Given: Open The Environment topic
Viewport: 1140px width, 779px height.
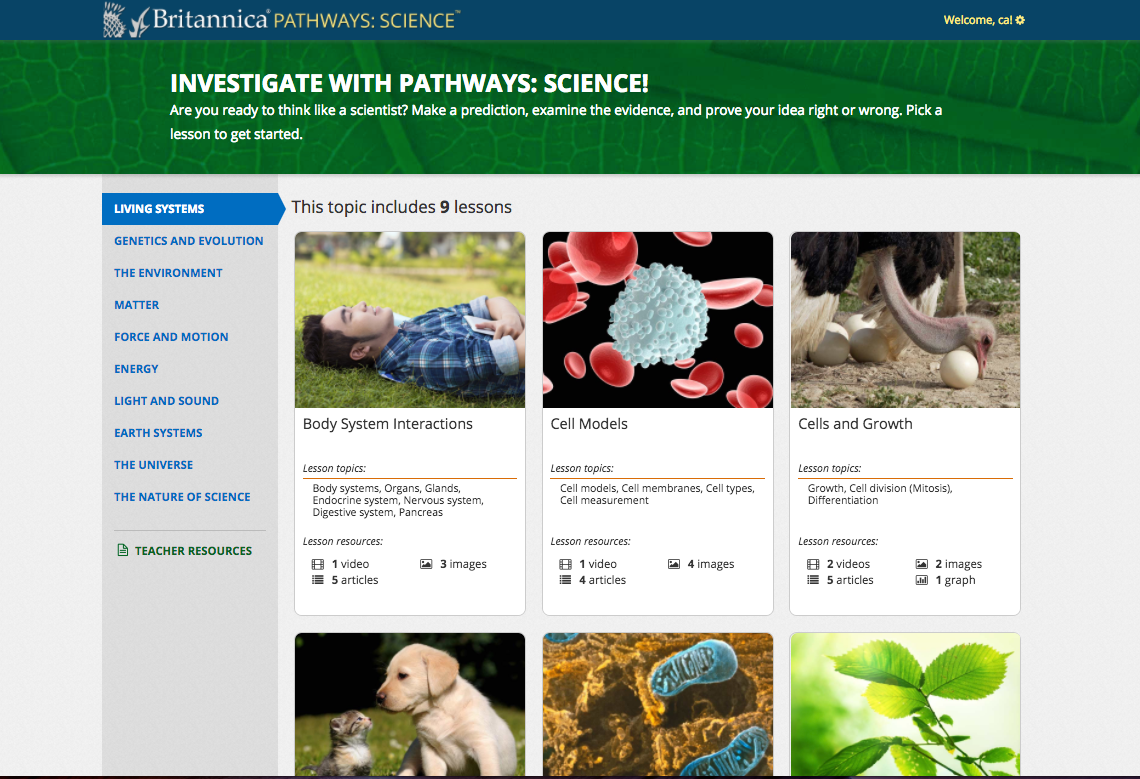Looking at the screenshot, I should coord(168,273).
